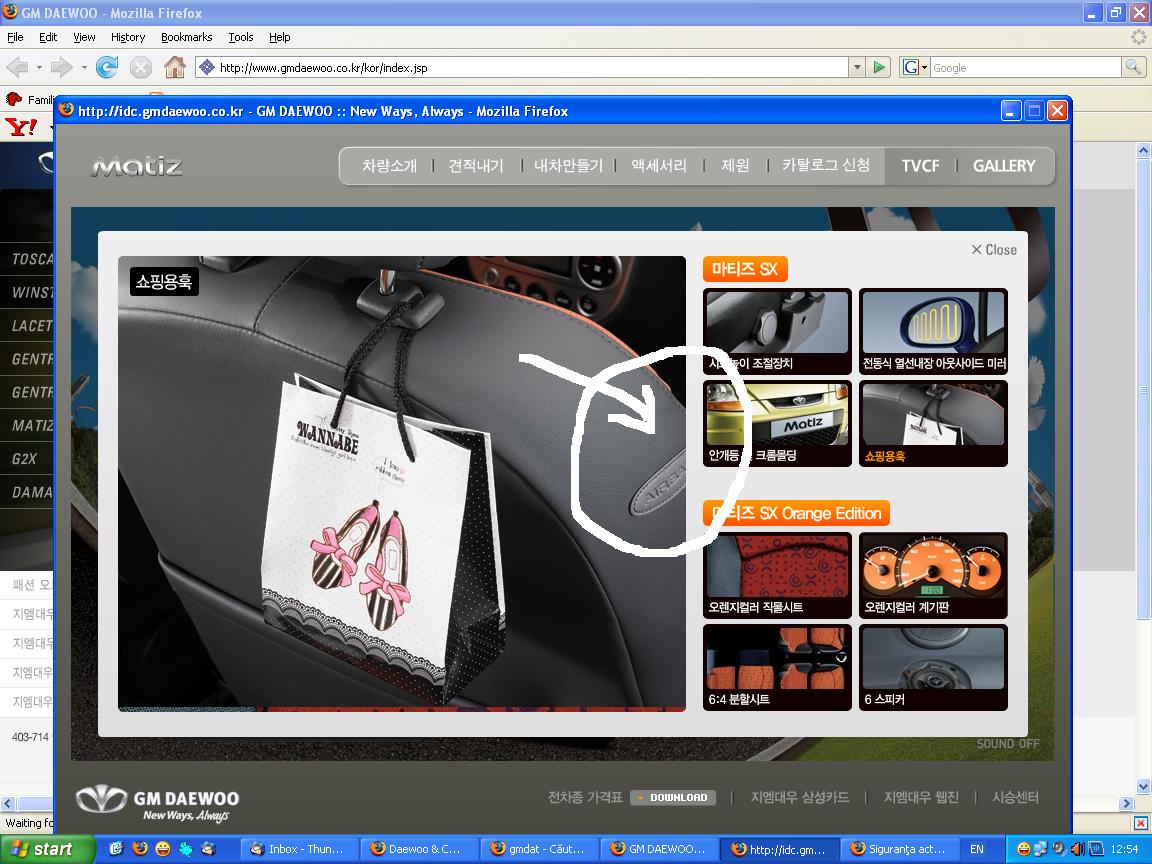1152x864 pixels.
Task: Toggle SOUND OFF in the popup
Action: pyautogui.click(x=1008, y=744)
